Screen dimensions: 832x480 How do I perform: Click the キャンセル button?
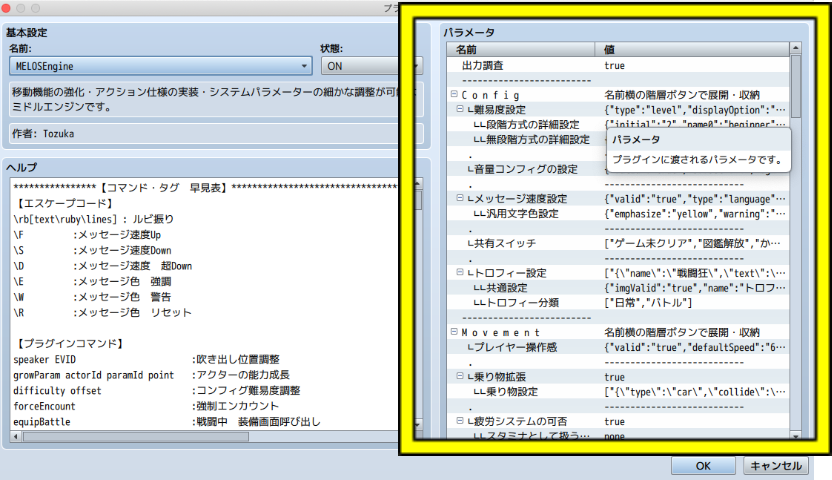pos(776,465)
